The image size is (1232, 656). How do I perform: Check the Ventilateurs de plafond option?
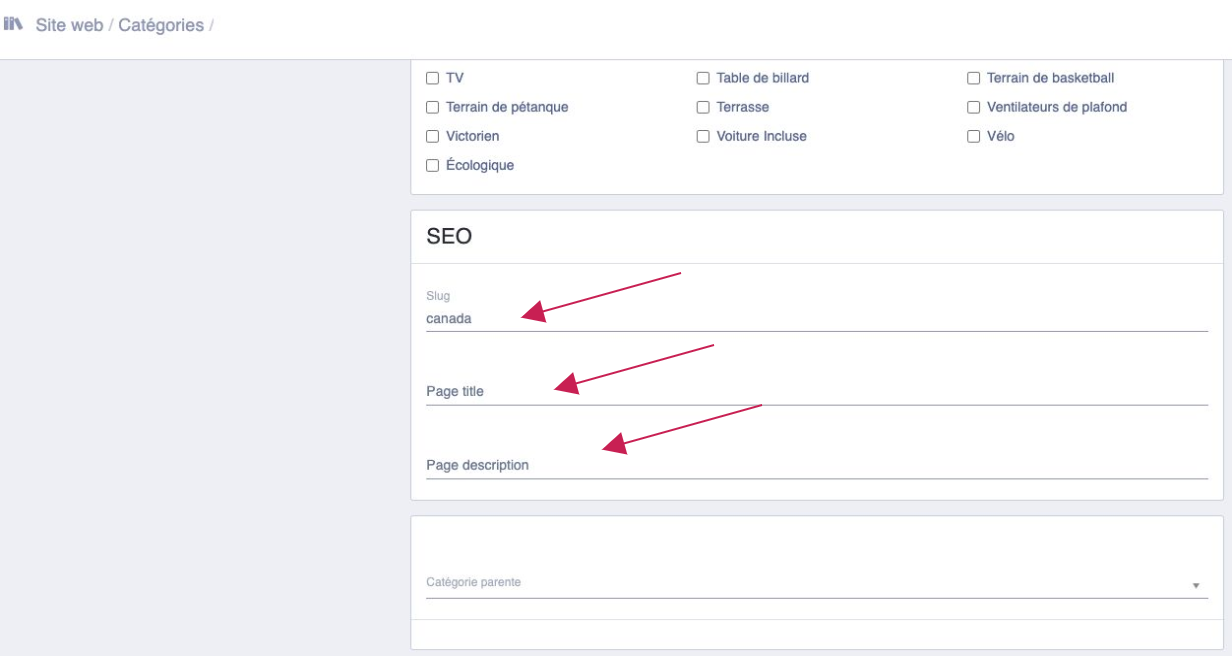coord(973,107)
